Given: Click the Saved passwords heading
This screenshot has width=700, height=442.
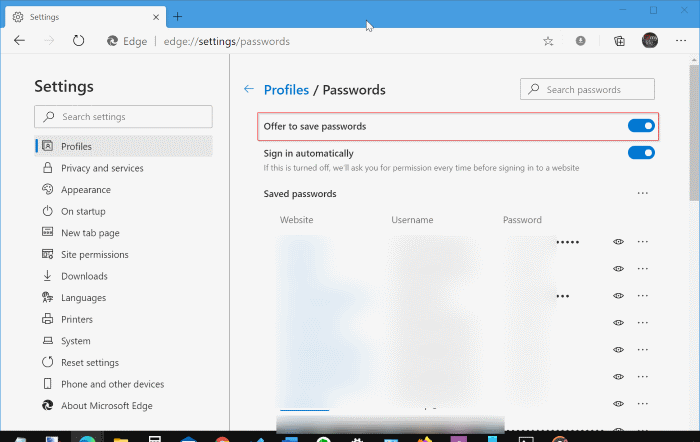Looking at the screenshot, I should [300, 194].
